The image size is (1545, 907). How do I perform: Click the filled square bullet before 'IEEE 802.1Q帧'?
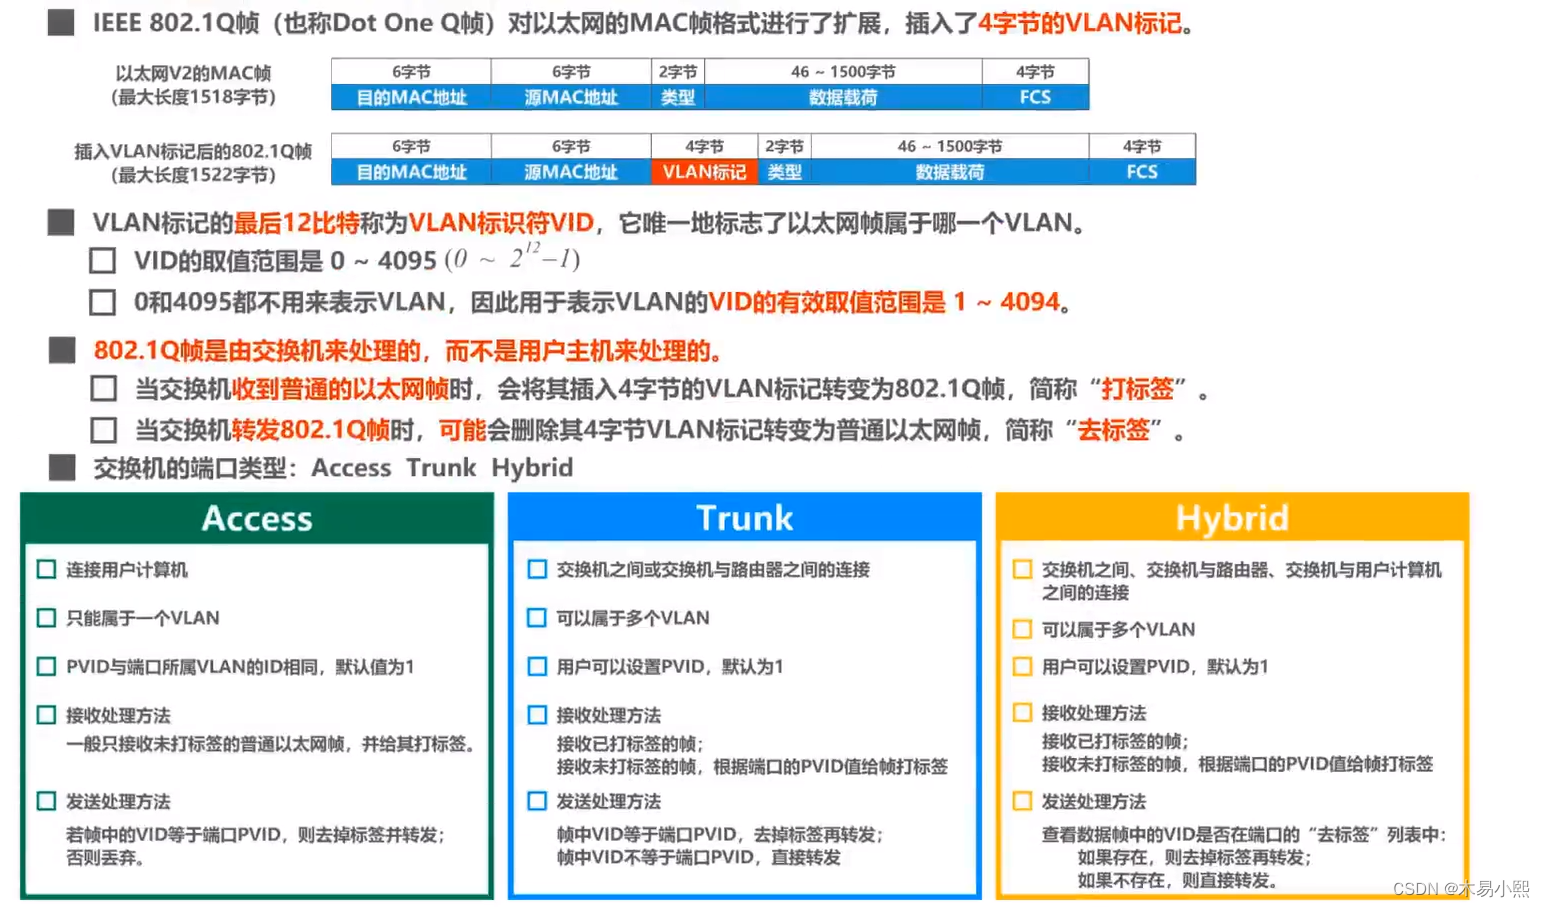61,22
